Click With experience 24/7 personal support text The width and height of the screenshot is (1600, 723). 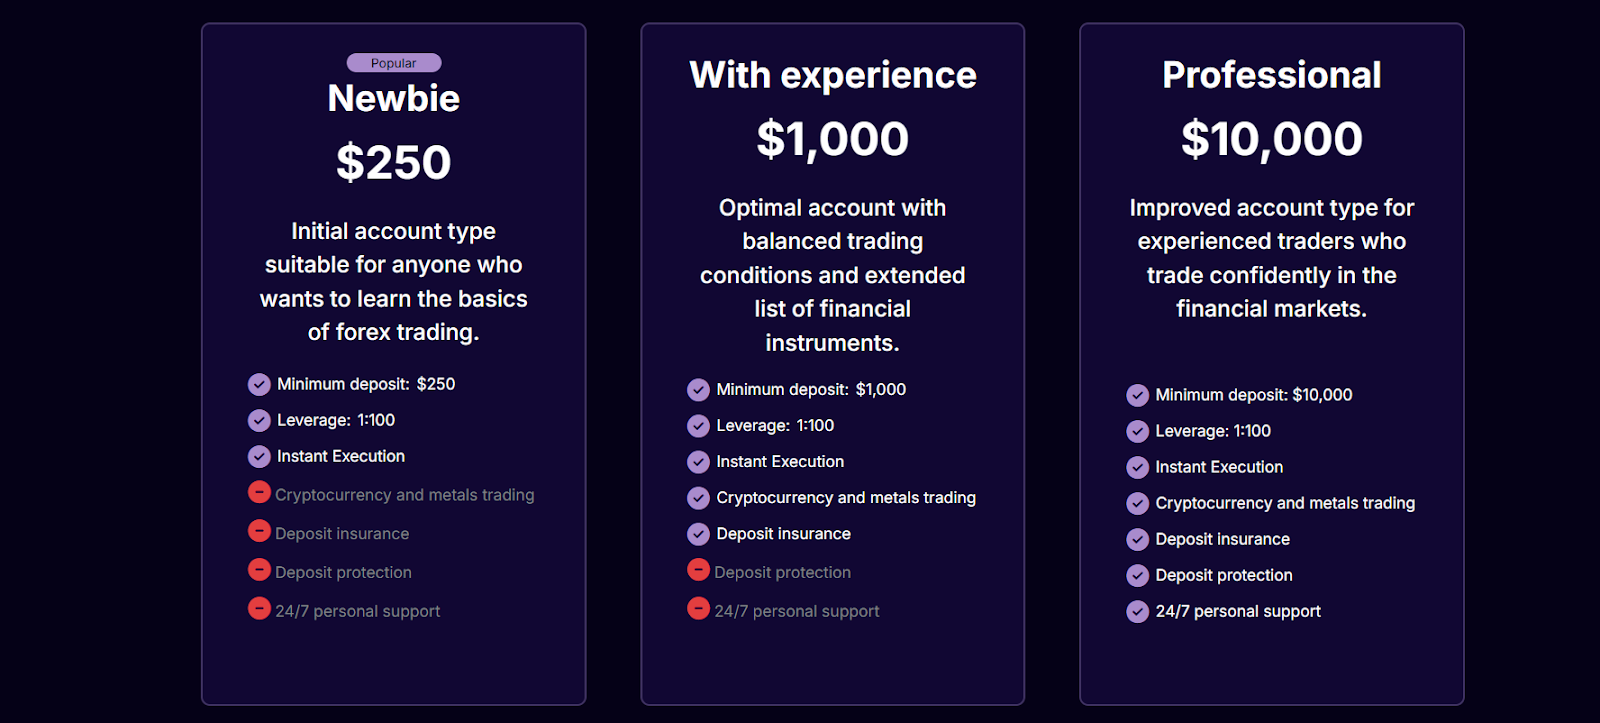796,611
